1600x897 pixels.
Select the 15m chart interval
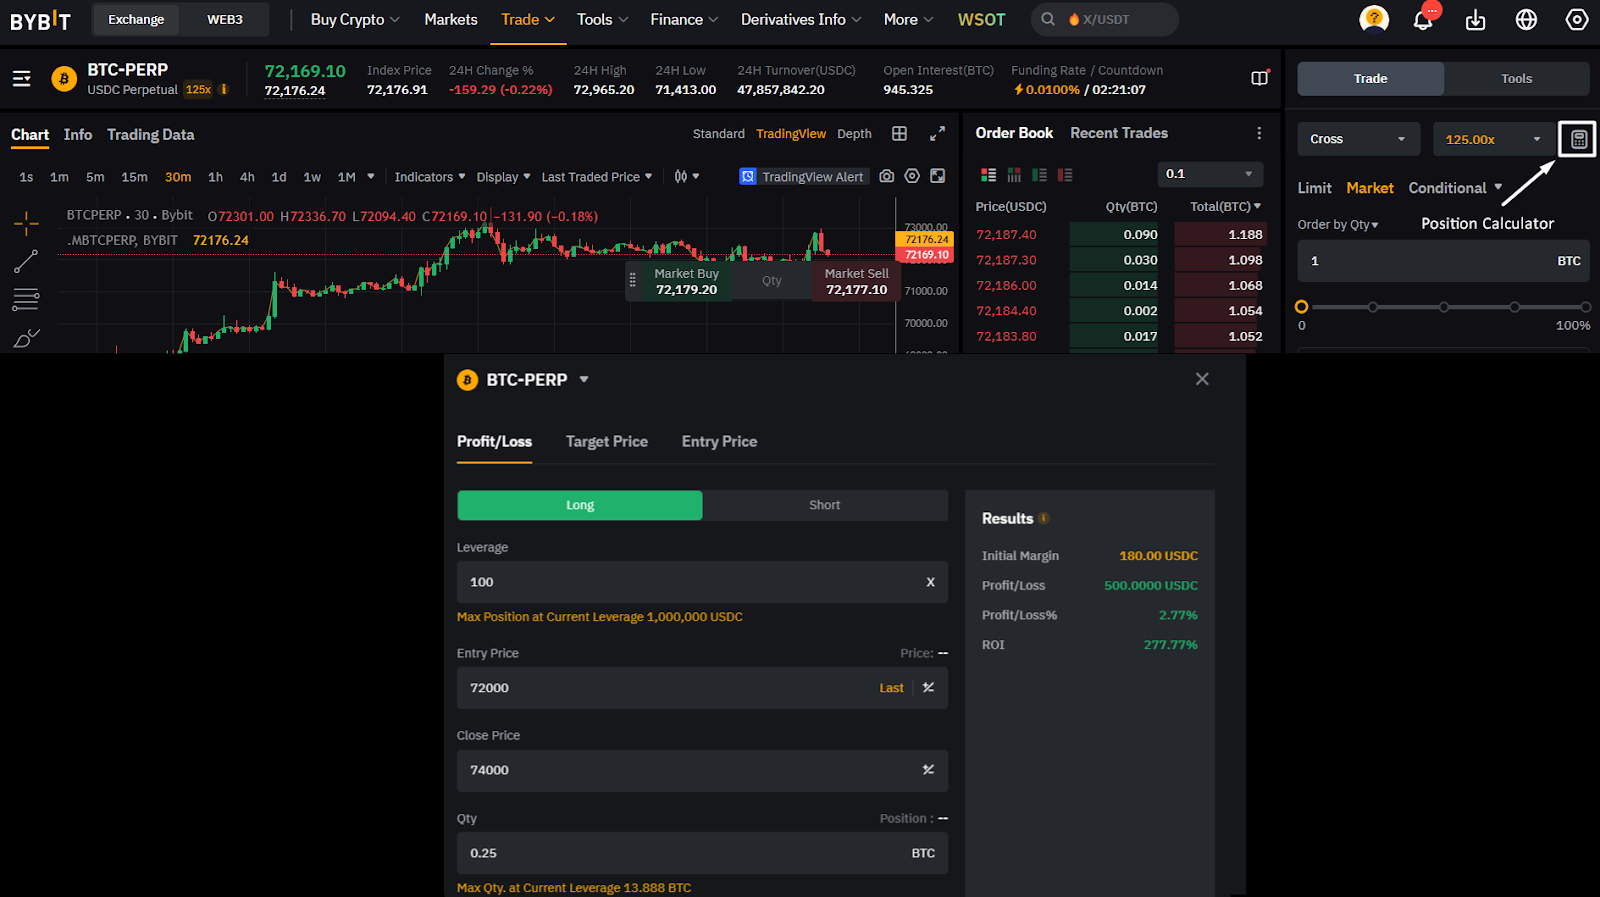(x=134, y=177)
